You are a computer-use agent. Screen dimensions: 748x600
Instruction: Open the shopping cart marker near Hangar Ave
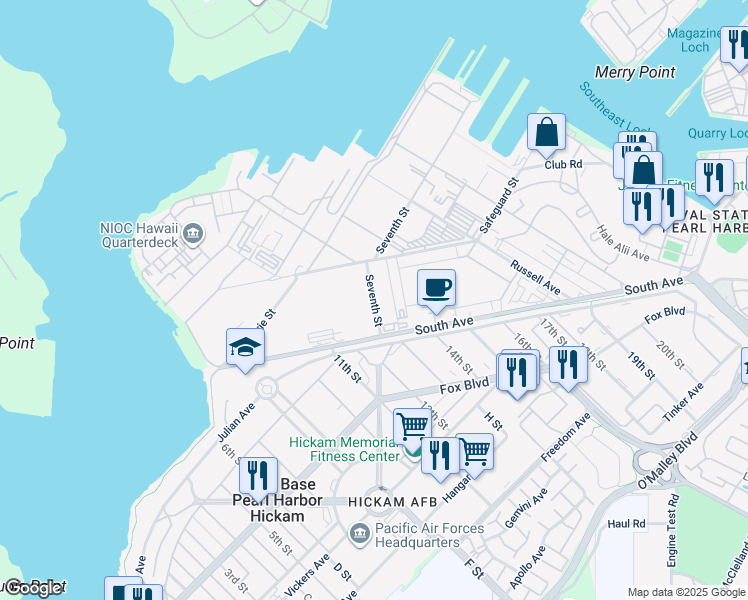[x=474, y=453]
